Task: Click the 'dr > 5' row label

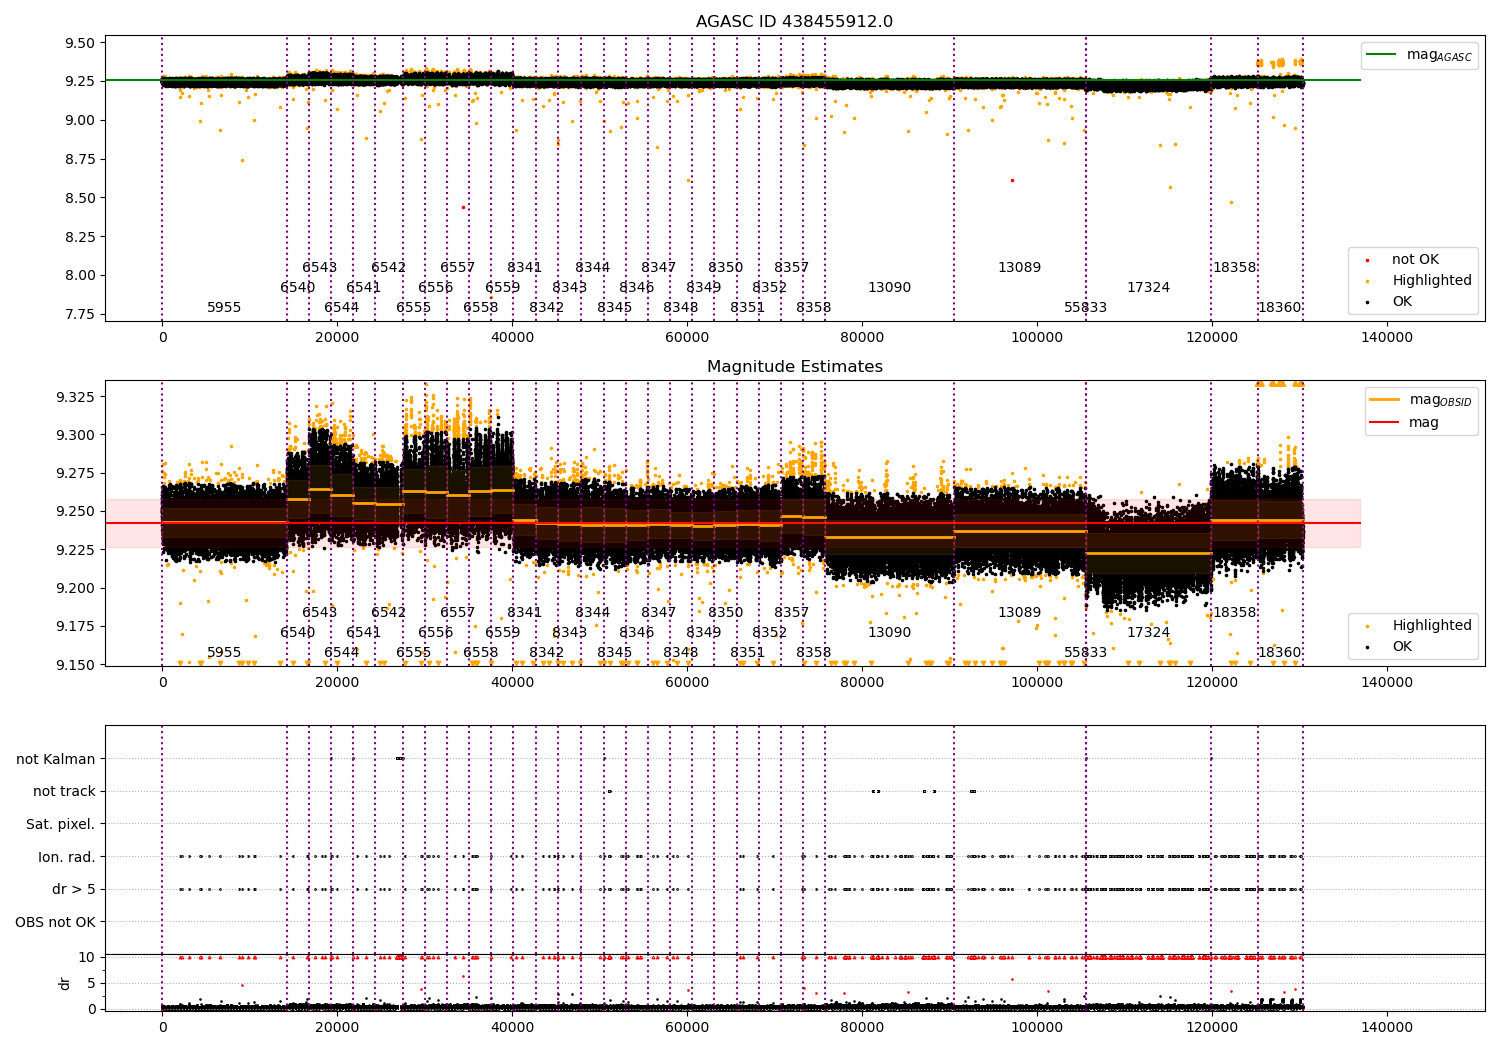Action: [x=74, y=889]
